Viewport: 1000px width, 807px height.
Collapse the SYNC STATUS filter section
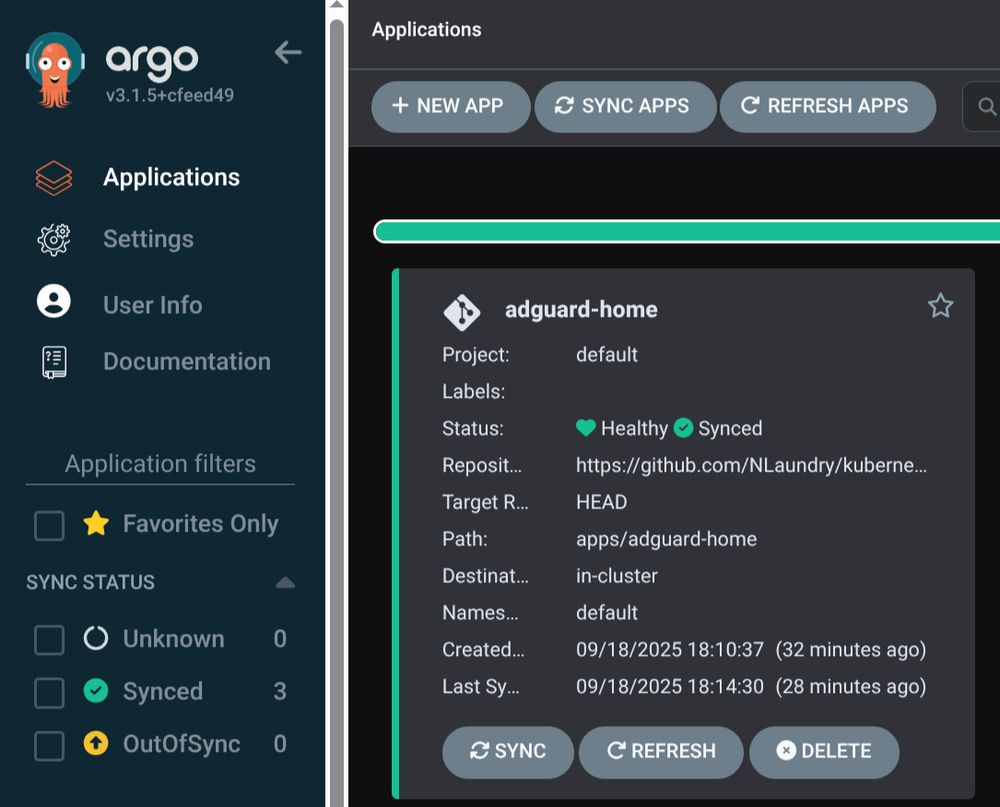click(285, 582)
